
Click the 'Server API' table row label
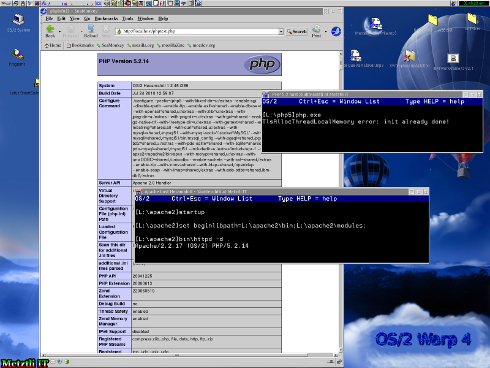(109, 183)
